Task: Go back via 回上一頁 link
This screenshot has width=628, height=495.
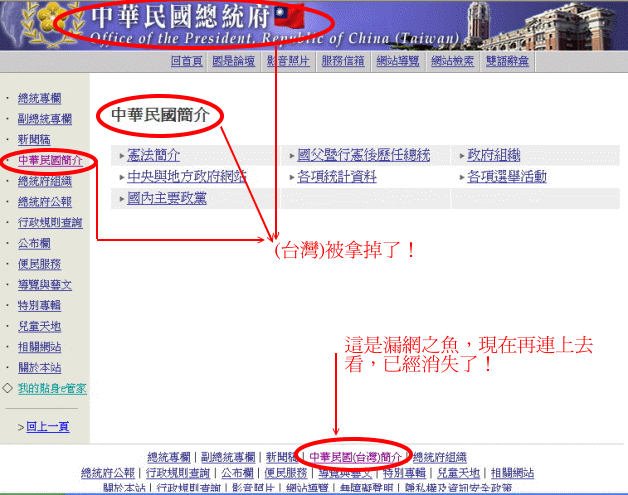Action: tap(48, 427)
